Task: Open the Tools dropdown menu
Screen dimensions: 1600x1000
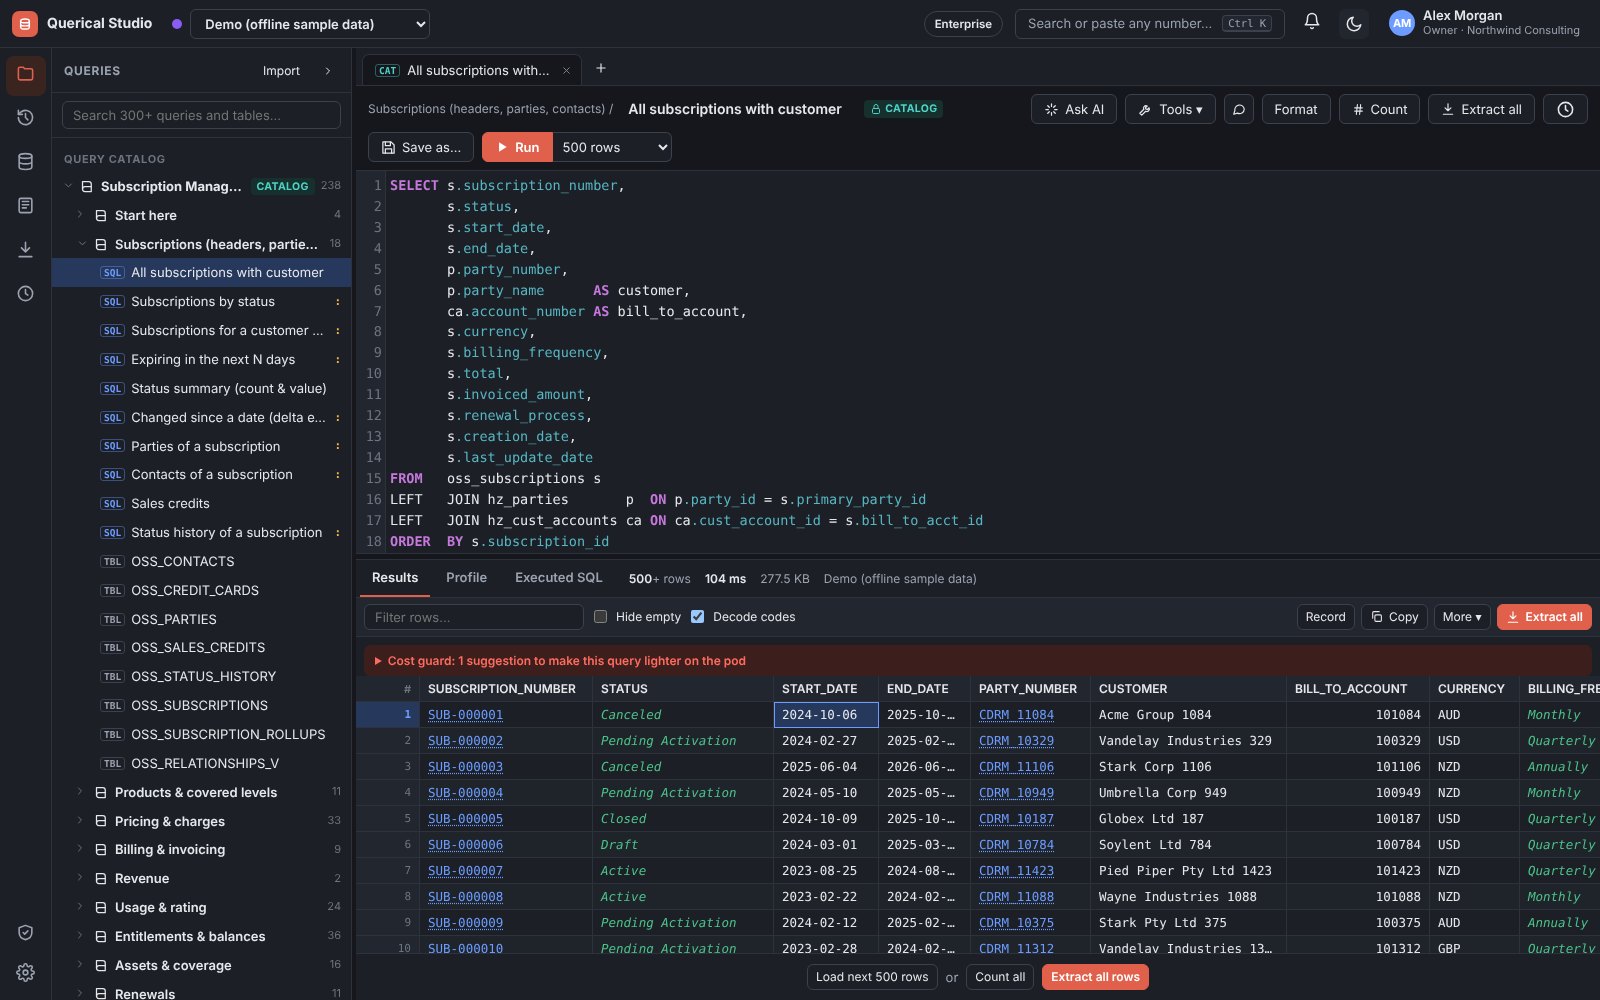Action: [1170, 109]
